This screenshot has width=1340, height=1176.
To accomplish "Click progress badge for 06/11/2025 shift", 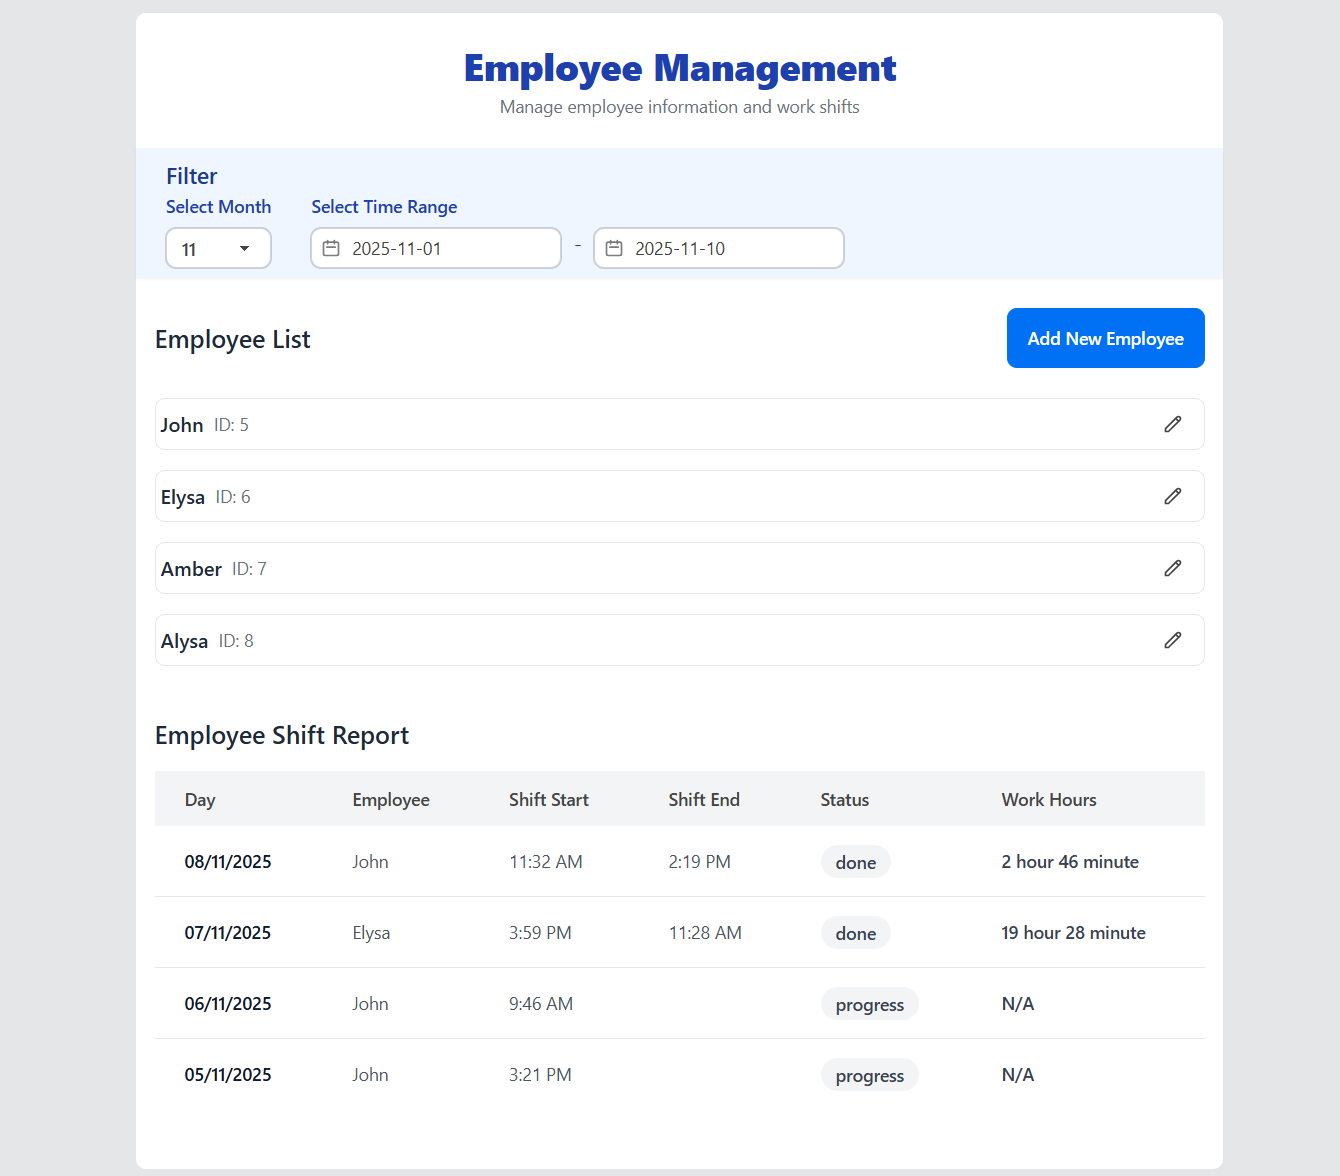I will [x=869, y=1004].
